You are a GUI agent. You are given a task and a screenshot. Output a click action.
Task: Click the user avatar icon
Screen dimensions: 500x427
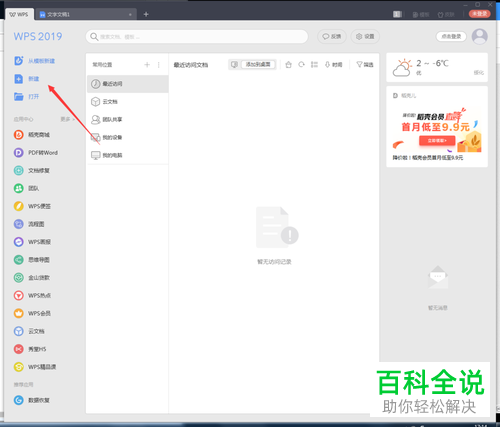480,36
